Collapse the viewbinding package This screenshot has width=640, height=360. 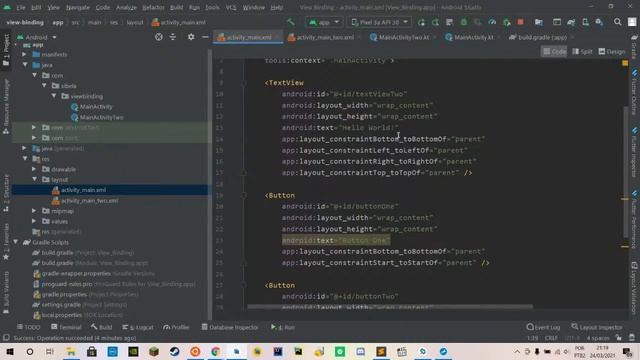pos(54,96)
